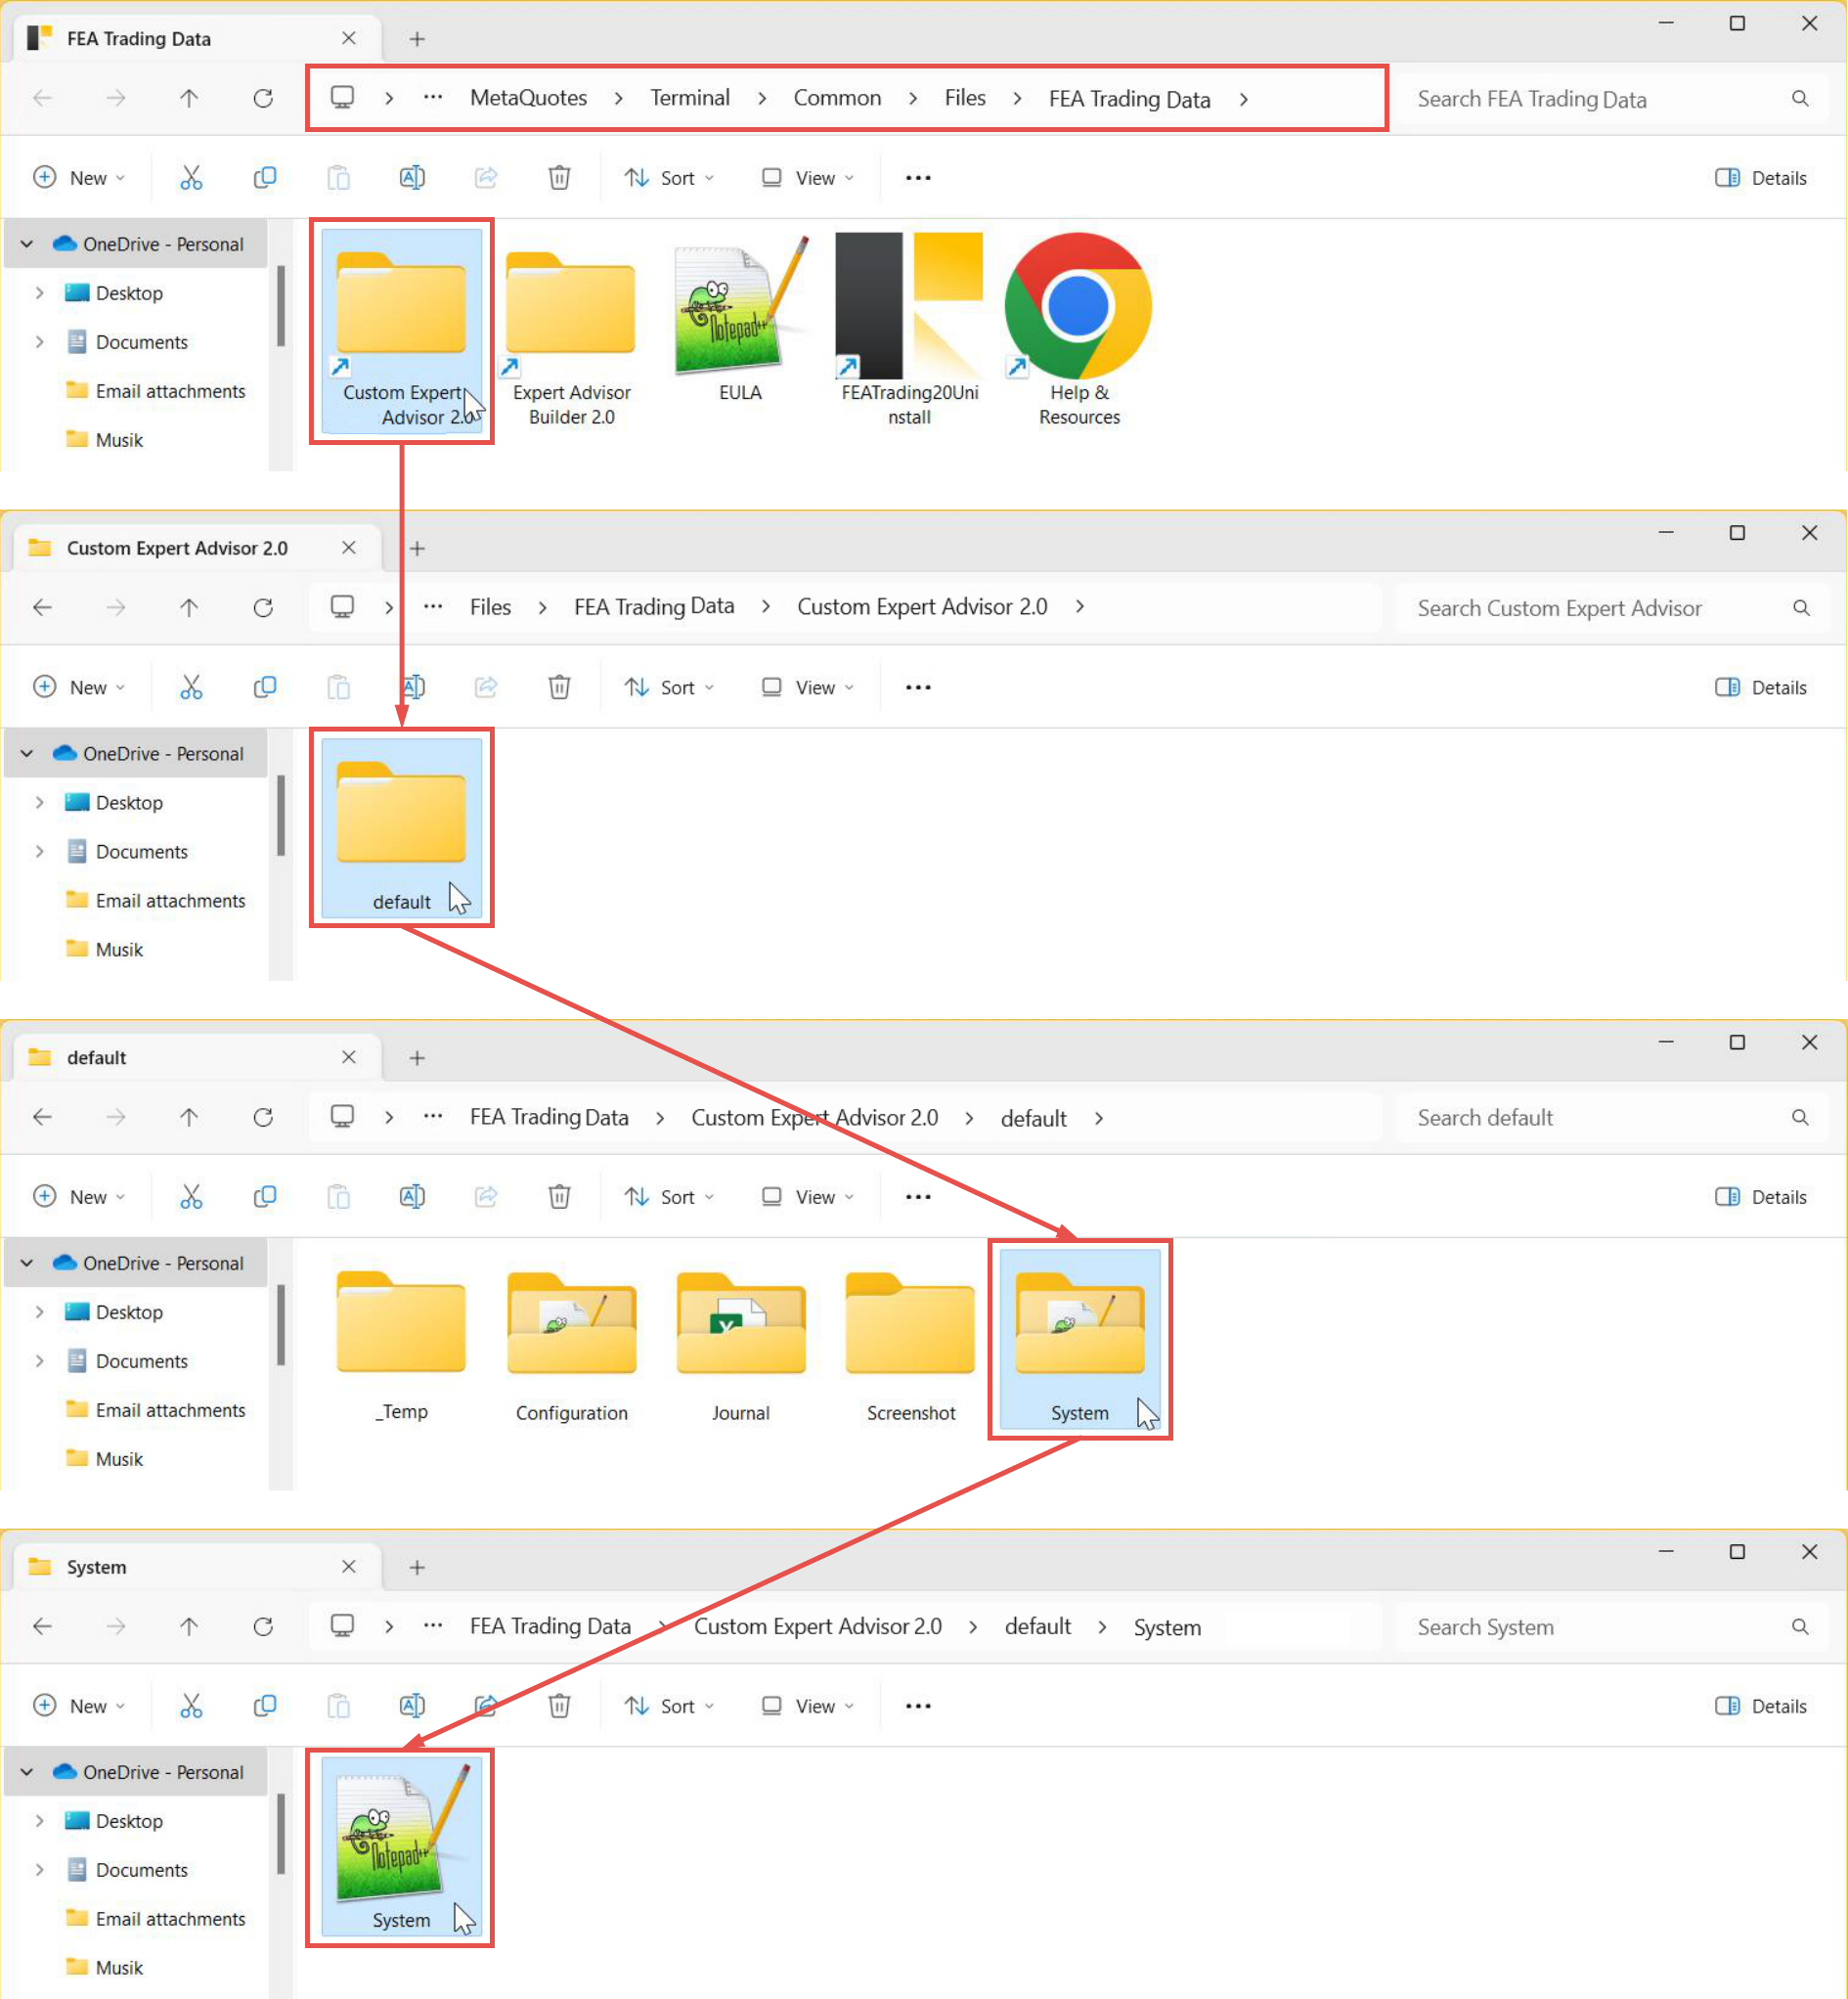
Task: Click Search Custom Expert Advisor field
Action: (x=1611, y=607)
